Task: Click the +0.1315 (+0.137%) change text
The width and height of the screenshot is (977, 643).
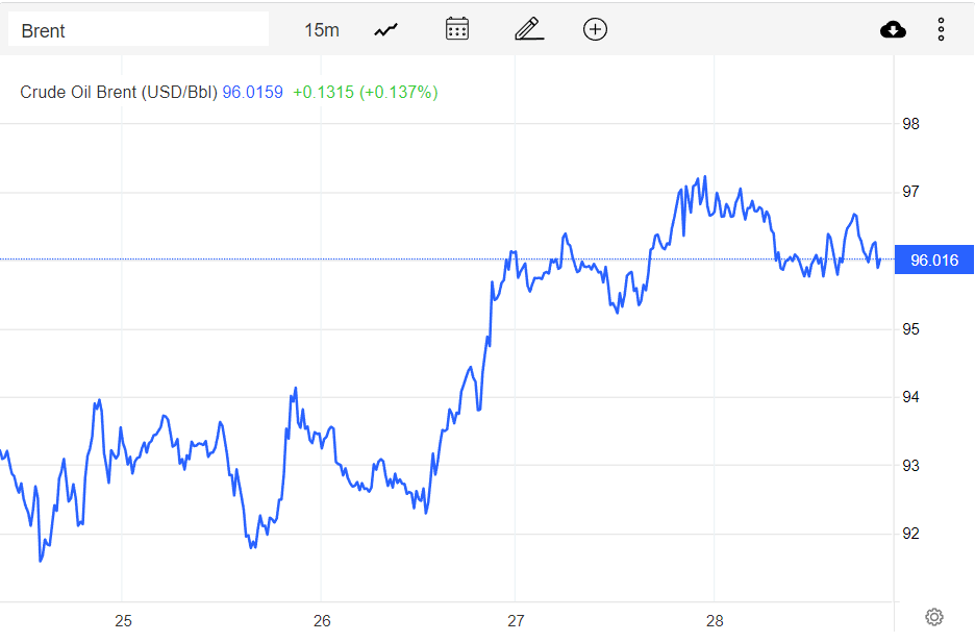Action: pyautogui.click(x=365, y=92)
